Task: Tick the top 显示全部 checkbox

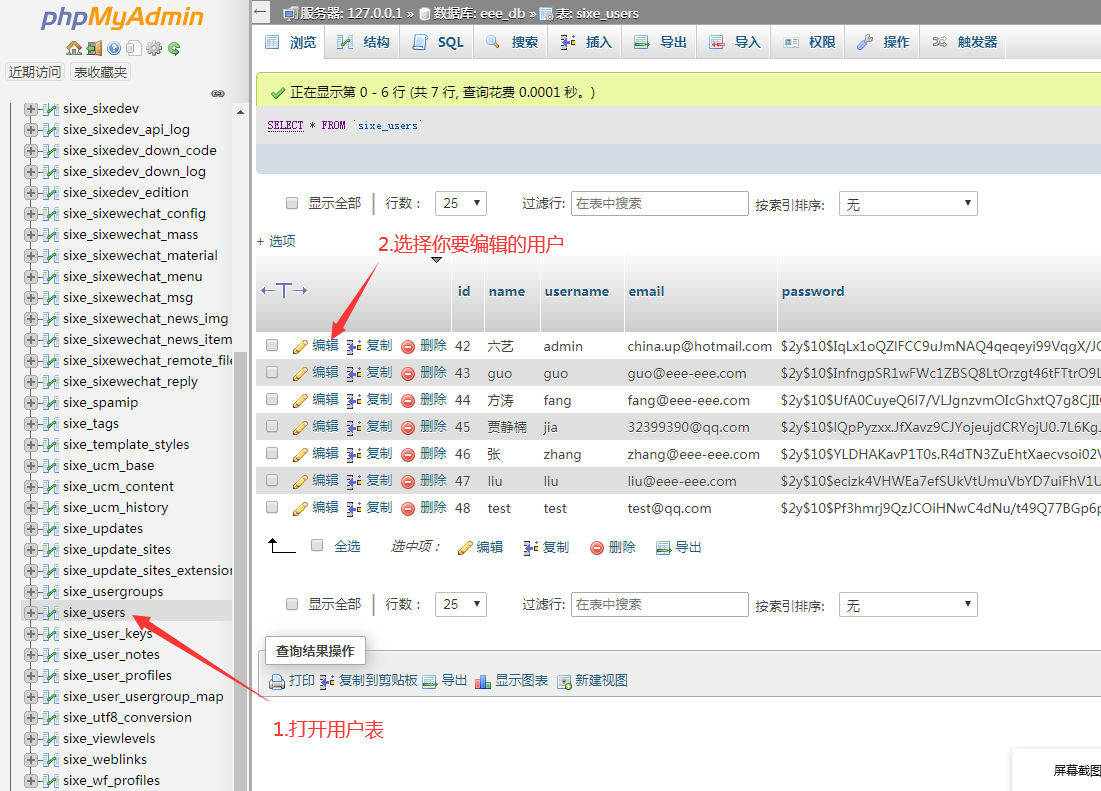Action: click(x=292, y=203)
